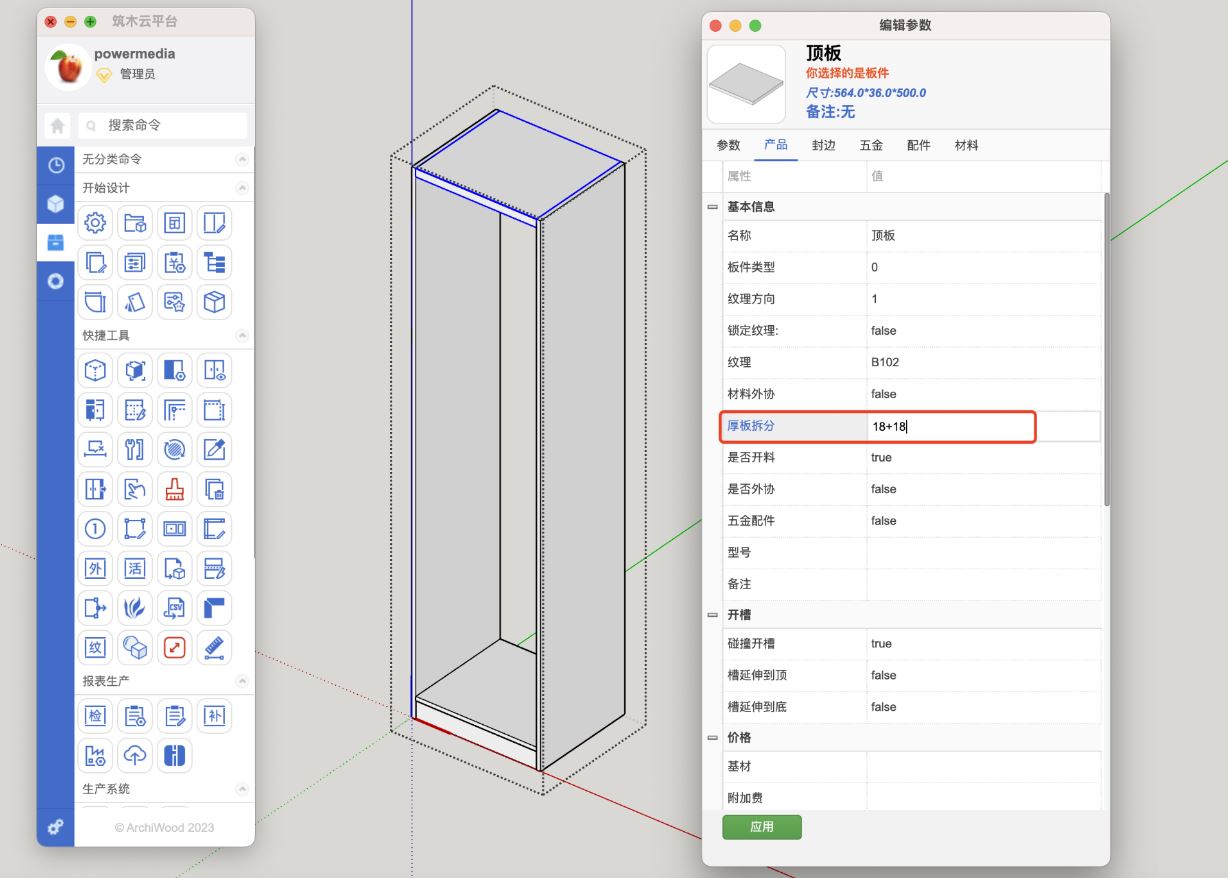The width and height of the screenshot is (1228, 878).
Task: Collapse the 基本信息 property group
Action: pos(713,207)
